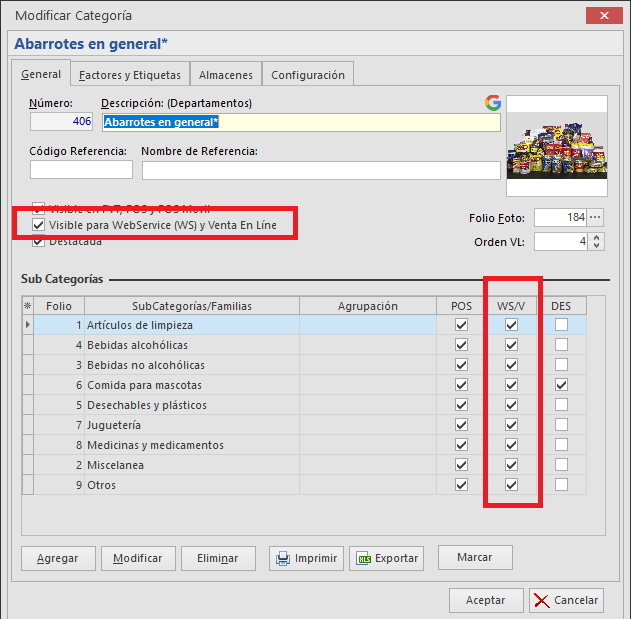Click the Código Referencia input field

tap(81, 170)
